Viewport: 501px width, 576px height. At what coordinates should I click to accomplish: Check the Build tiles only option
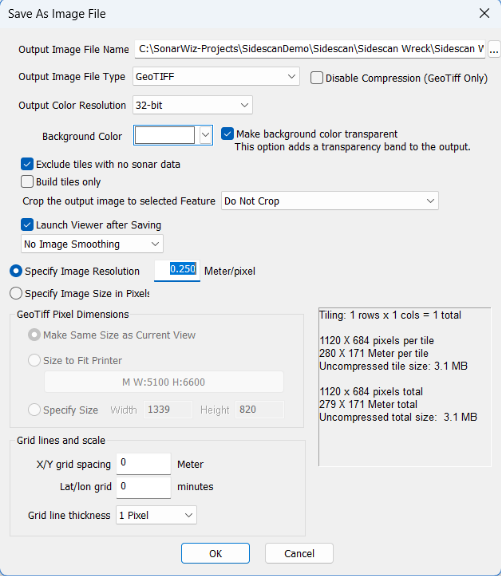click(x=27, y=181)
